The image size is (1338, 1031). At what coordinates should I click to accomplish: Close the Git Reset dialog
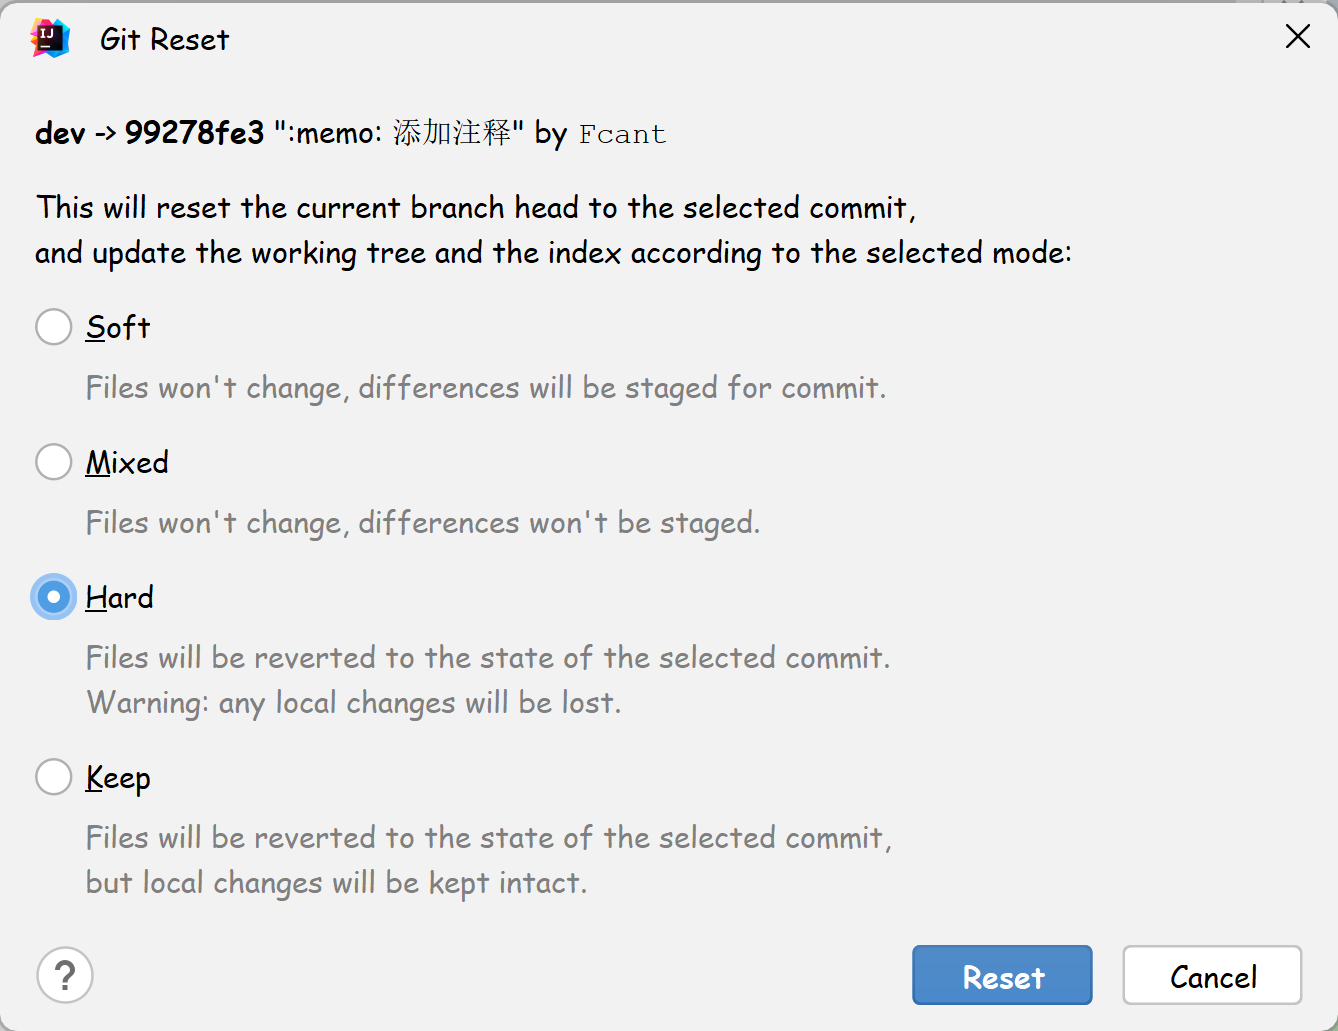[x=1297, y=37]
